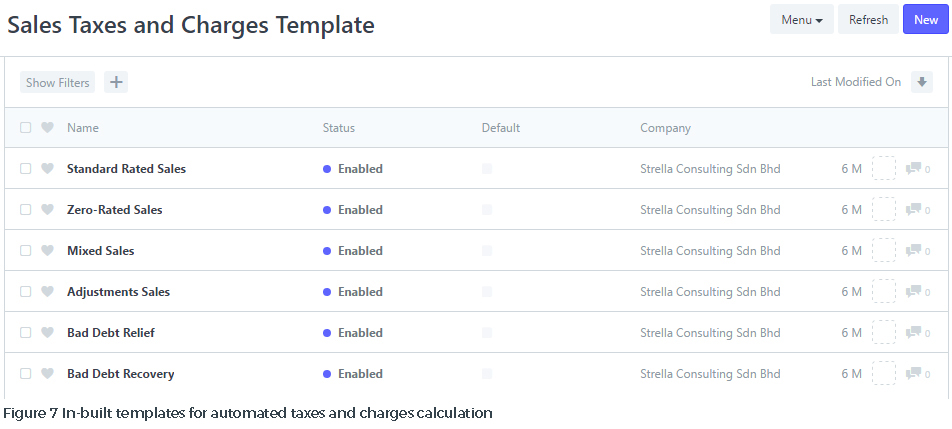Click the heart icon for Zero-Rated Sales
Viewport: 952px width, 429px height.
click(47, 209)
